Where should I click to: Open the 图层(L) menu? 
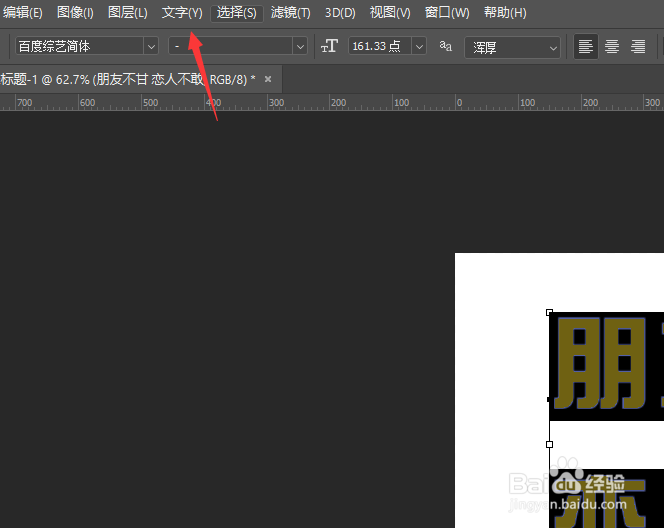coord(127,13)
